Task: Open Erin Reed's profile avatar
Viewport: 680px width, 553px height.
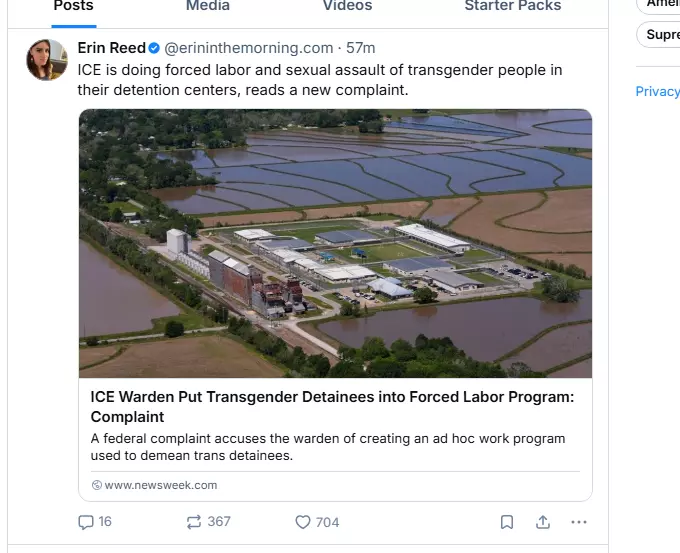Action: coord(47,60)
